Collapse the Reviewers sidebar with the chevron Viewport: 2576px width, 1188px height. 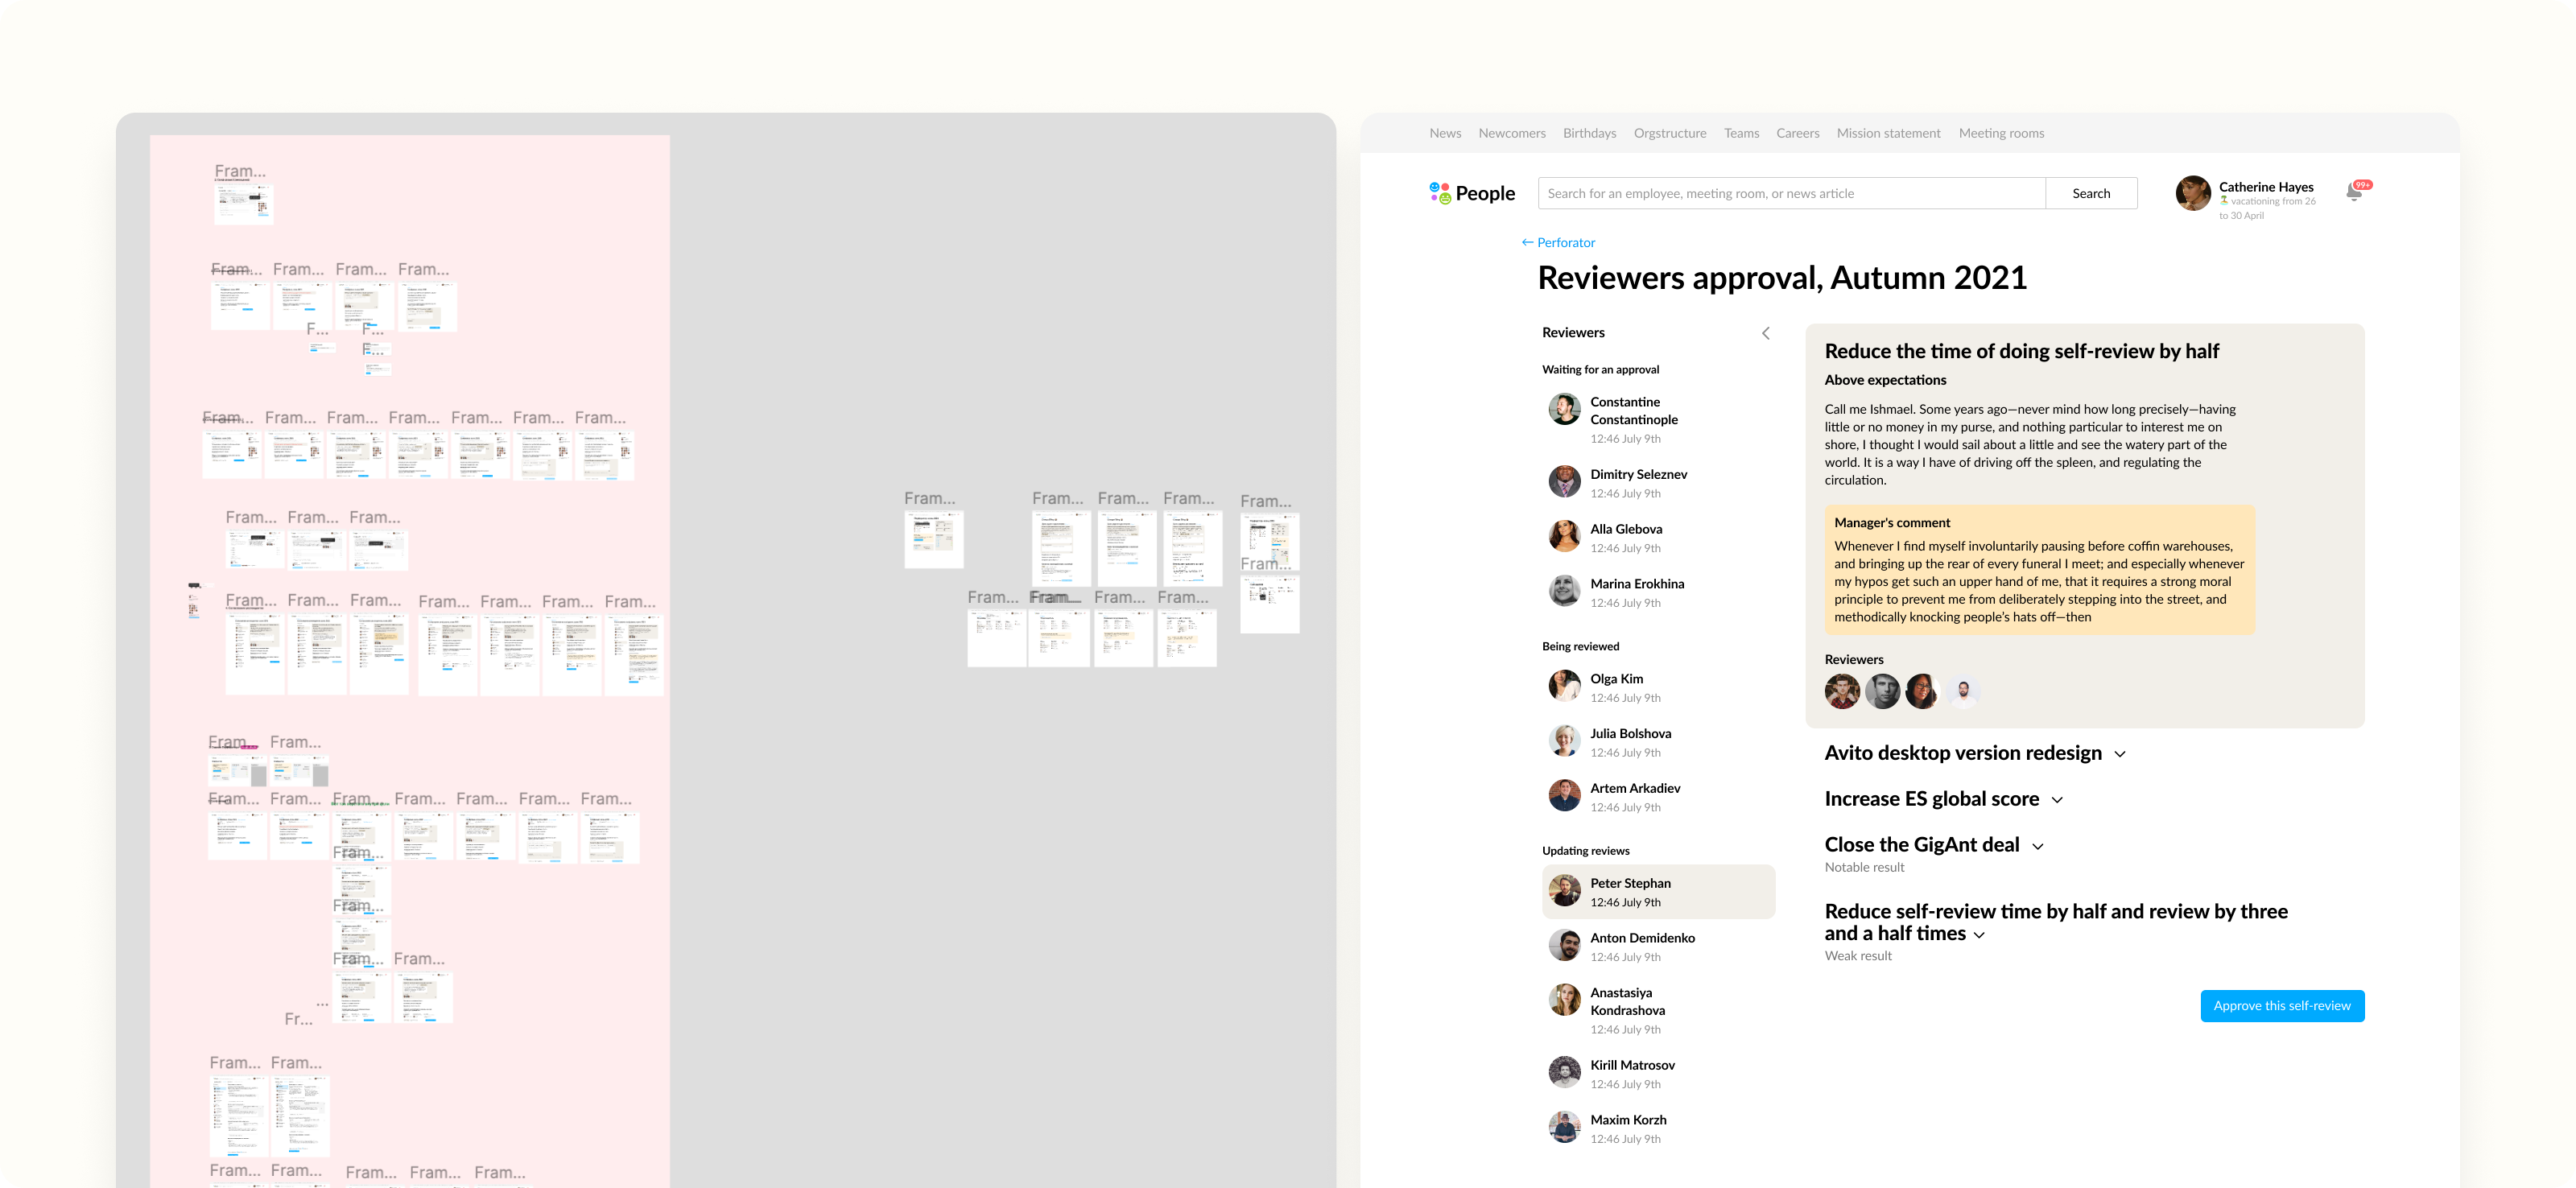1766,333
